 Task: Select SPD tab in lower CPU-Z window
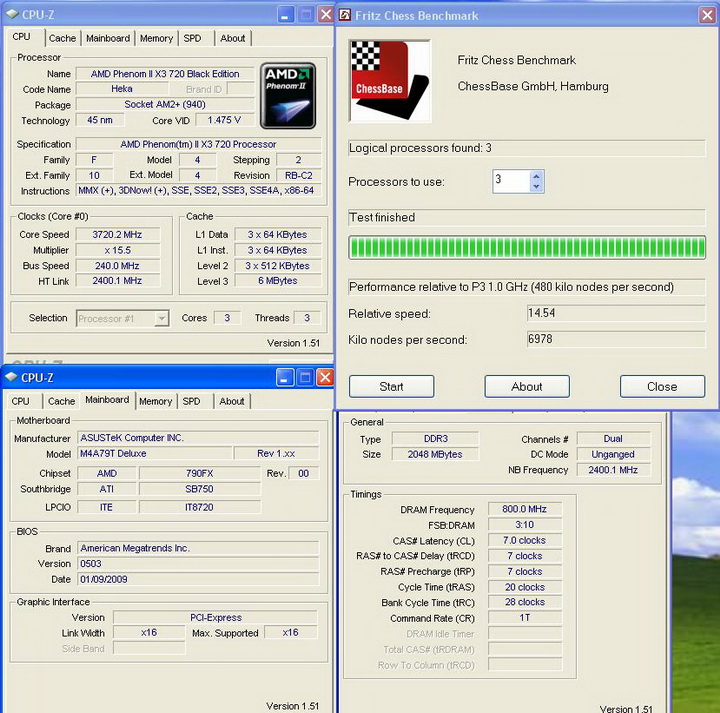(x=191, y=401)
